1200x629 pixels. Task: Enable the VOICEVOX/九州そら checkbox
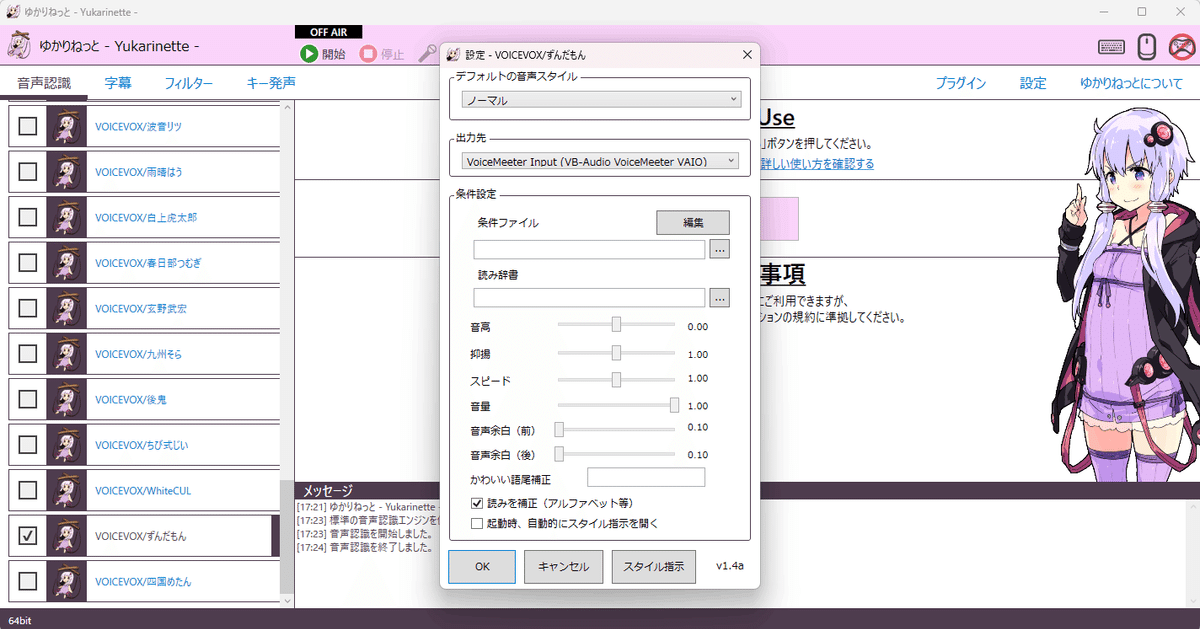(x=28, y=354)
